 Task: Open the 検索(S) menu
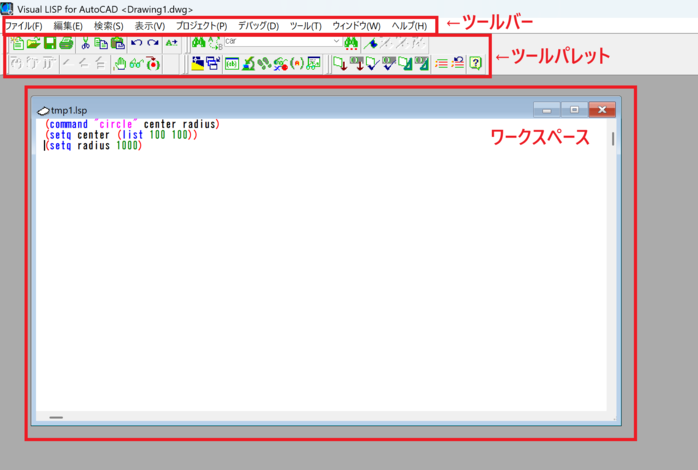pyautogui.click(x=109, y=26)
